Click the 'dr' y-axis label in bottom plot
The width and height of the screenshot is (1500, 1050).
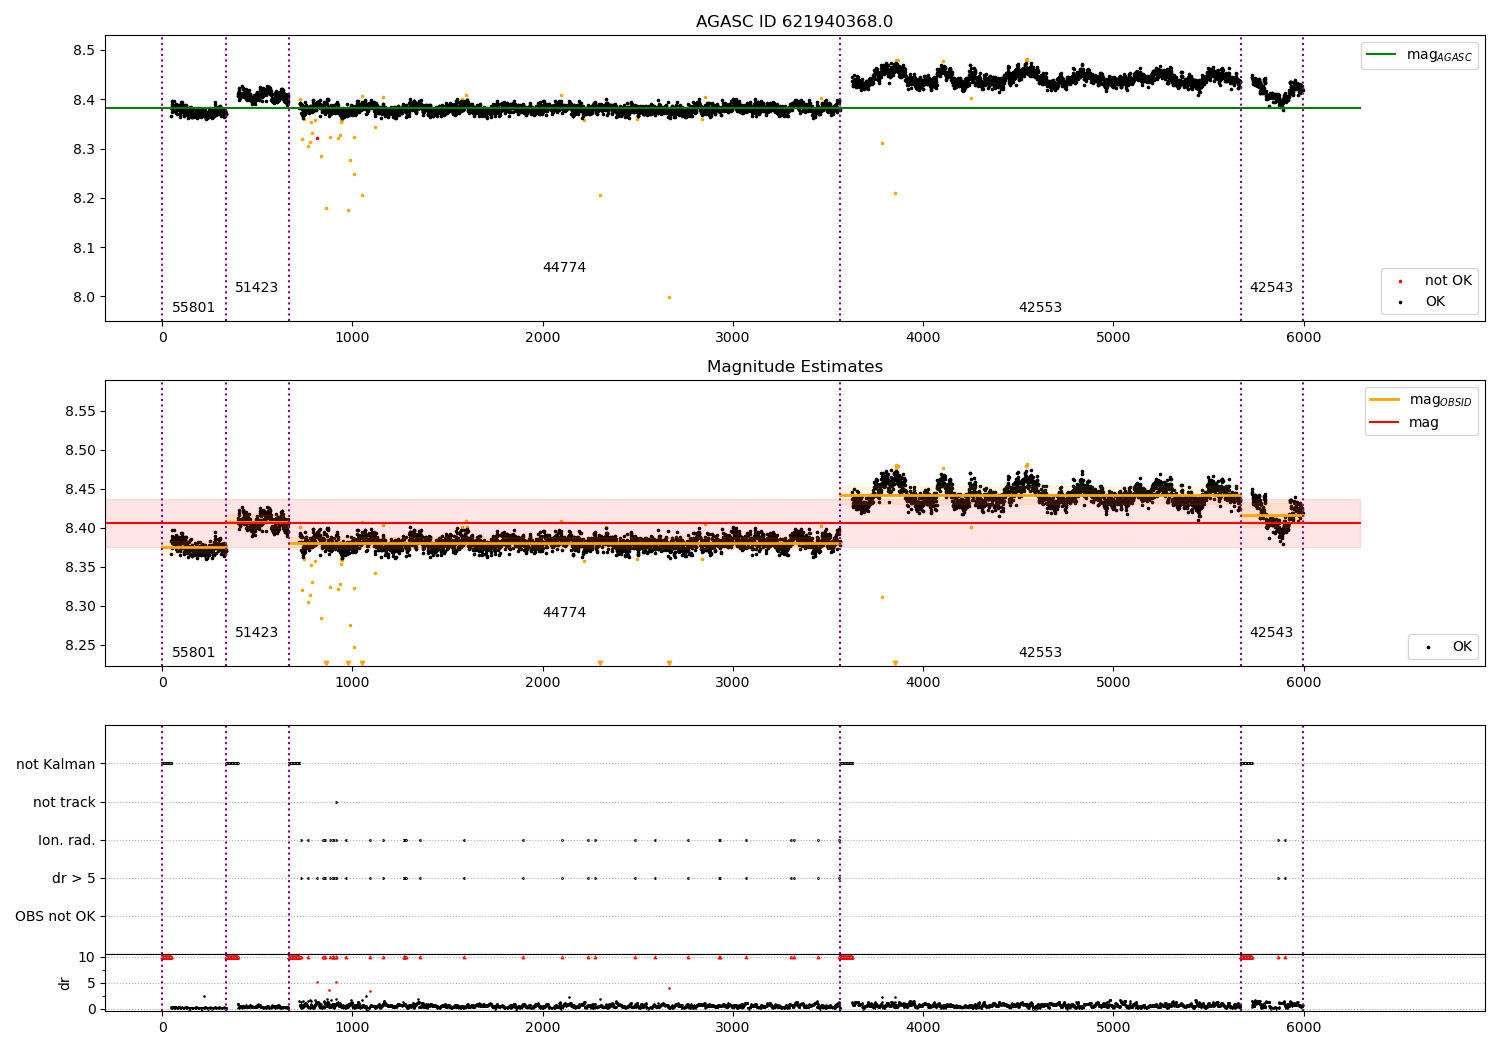pos(65,983)
